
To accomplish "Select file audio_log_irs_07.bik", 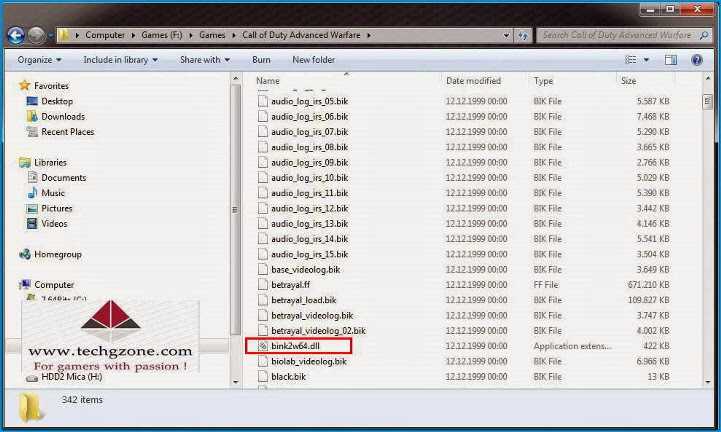I will [x=309, y=132].
